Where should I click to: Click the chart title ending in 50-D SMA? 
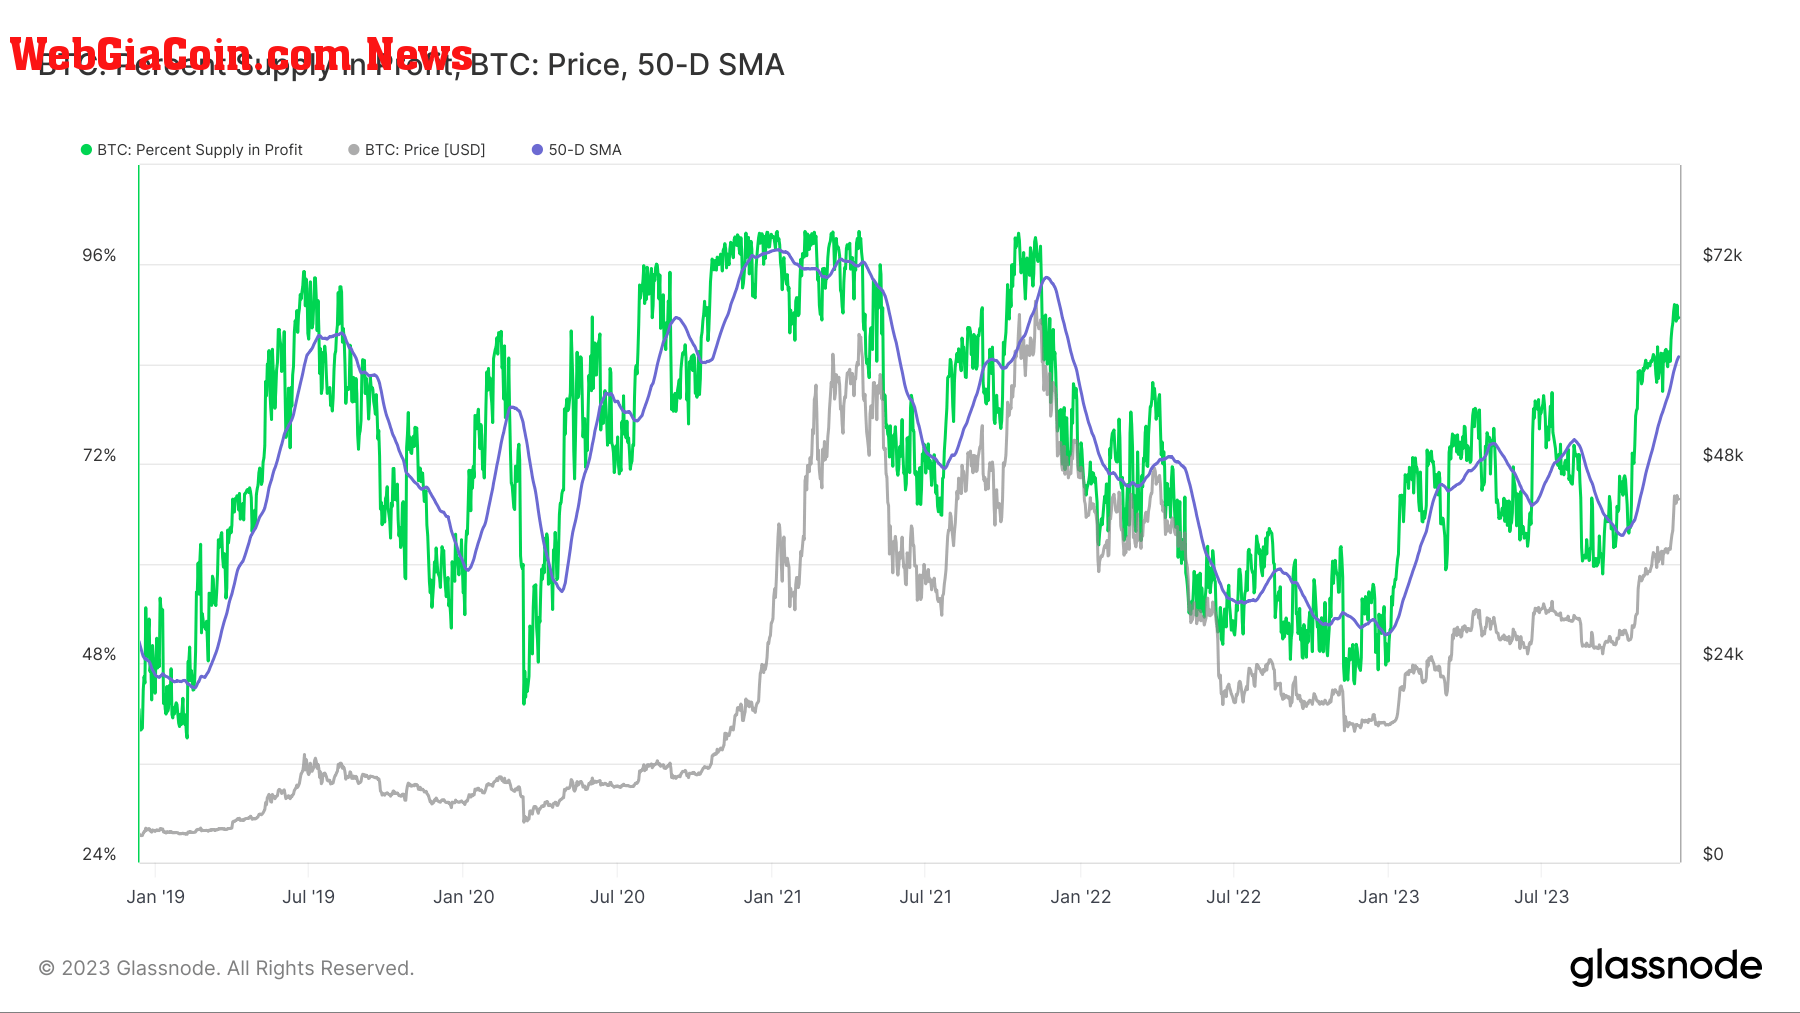411,65
